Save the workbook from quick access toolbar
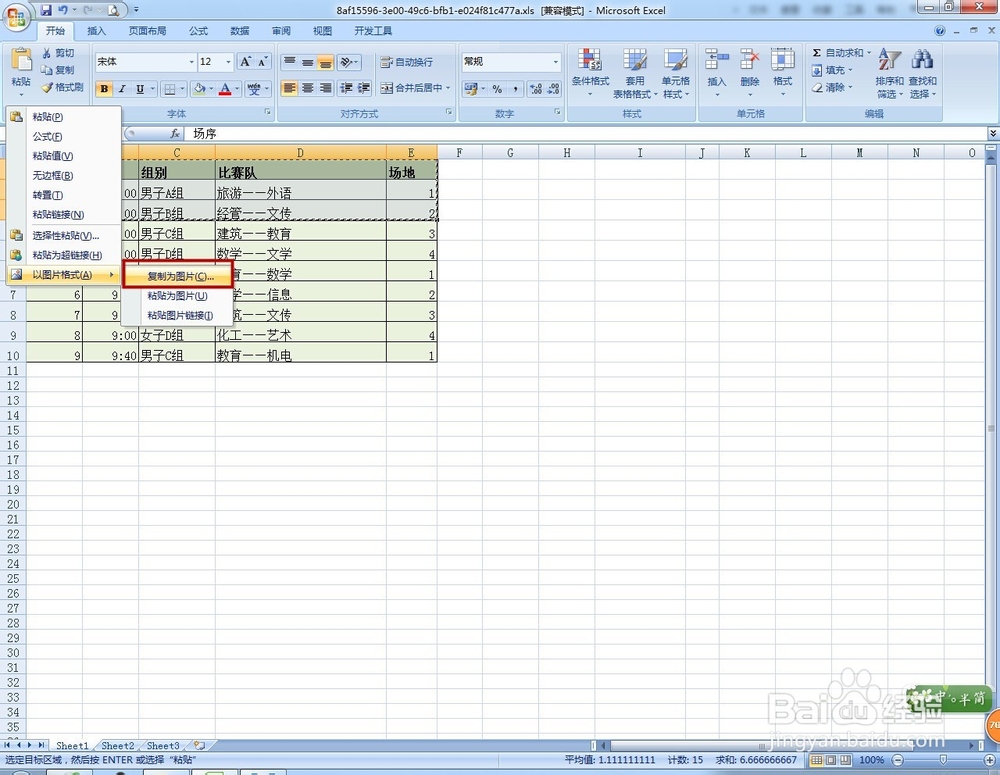Viewport: 1000px width, 775px height. pos(46,10)
